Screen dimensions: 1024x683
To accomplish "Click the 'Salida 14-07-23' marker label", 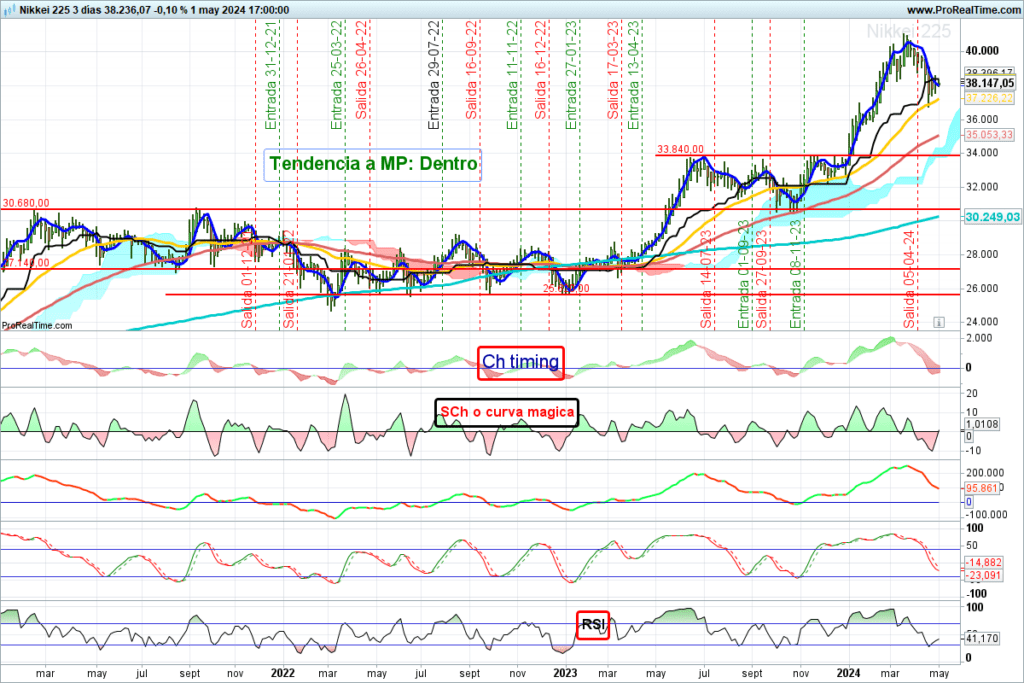I will click(x=706, y=279).
